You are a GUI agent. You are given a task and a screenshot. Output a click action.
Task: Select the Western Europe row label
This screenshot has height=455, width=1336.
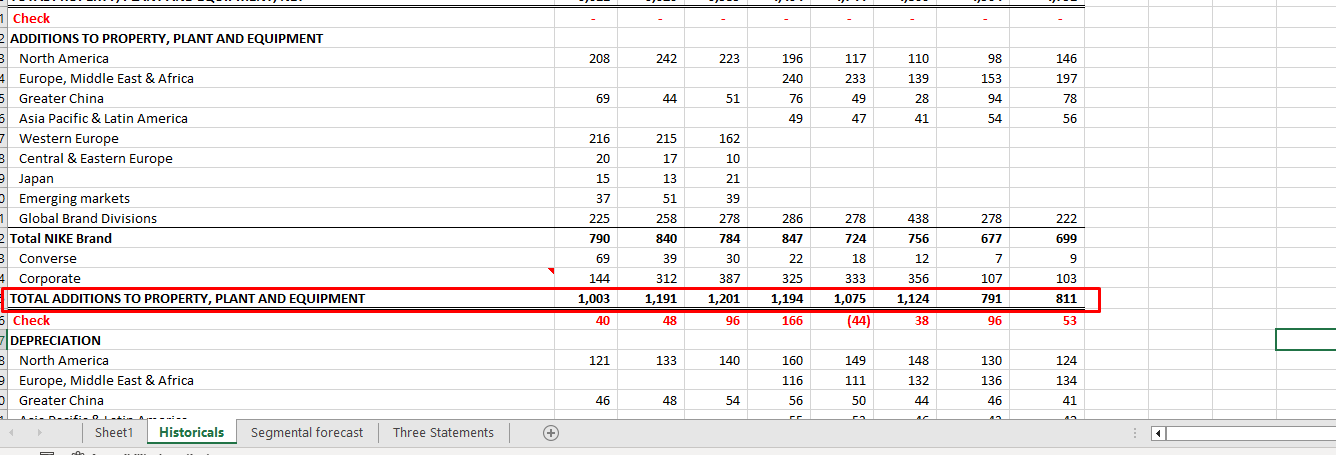pos(69,138)
